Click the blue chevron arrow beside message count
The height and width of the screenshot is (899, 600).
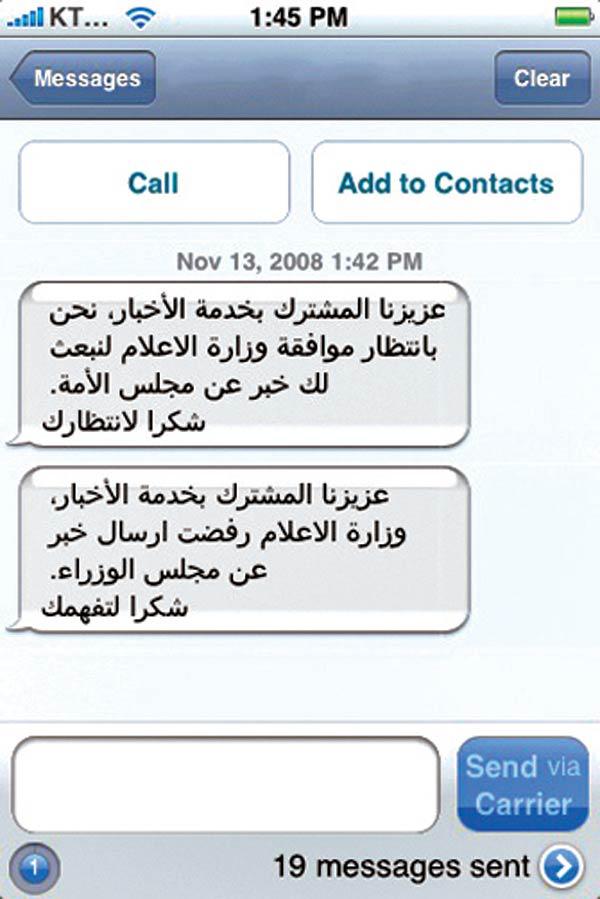tap(562, 866)
